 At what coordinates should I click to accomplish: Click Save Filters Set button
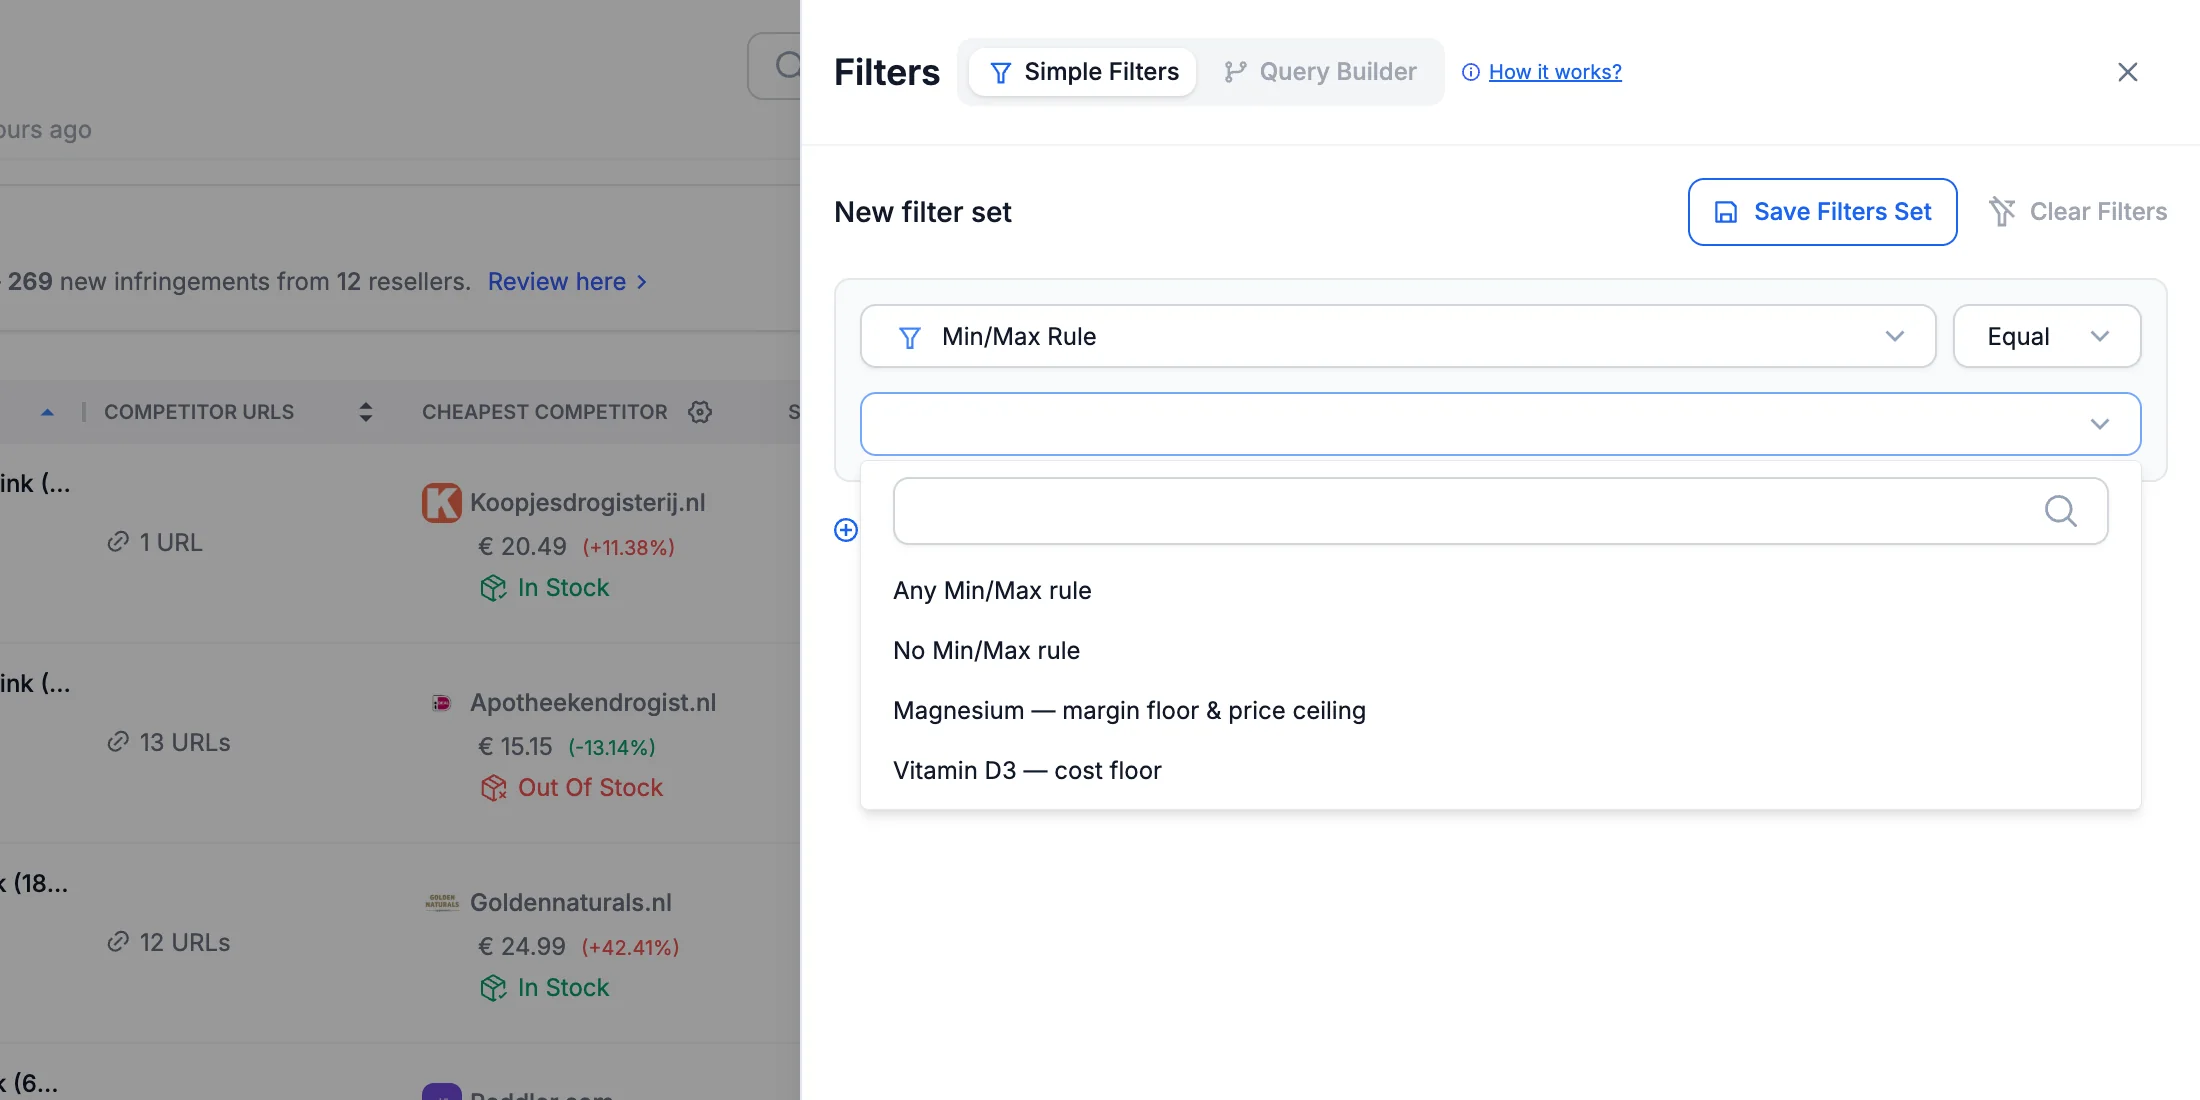coord(1822,212)
